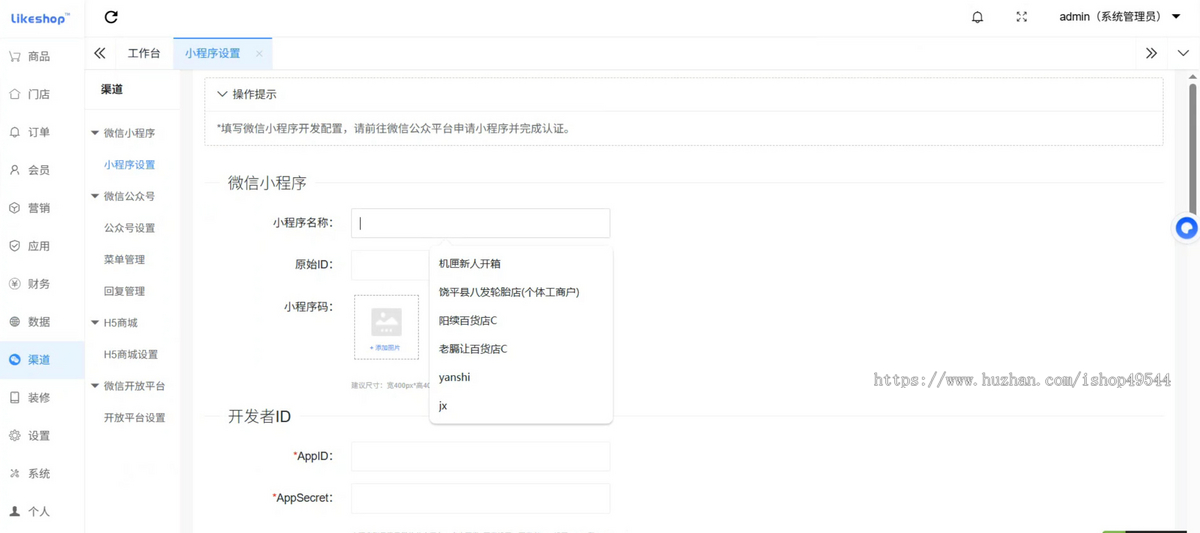Open the notification bell
The width and height of the screenshot is (1200, 533).
click(977, 17)
